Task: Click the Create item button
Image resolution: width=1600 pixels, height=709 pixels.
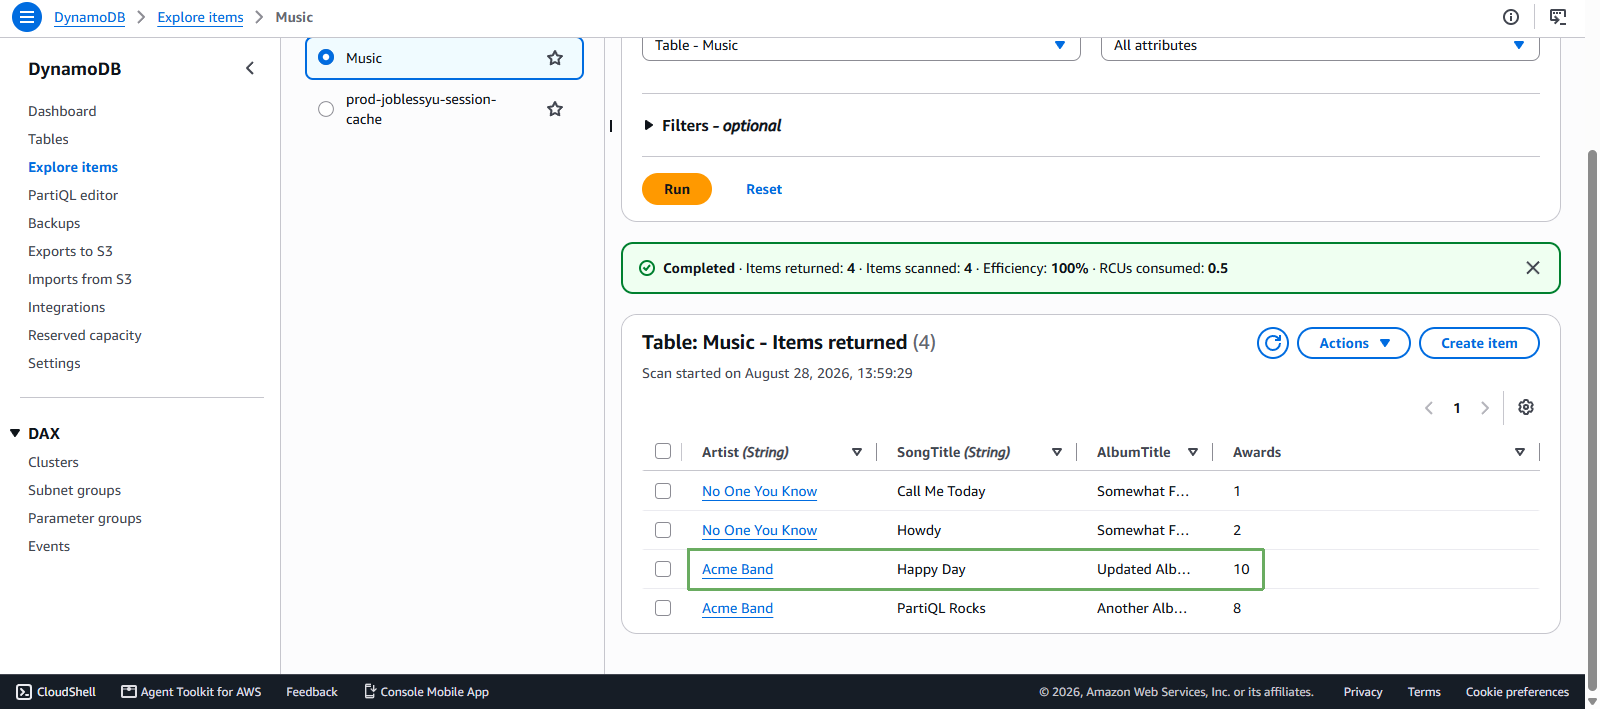Action: (1479, 343)
